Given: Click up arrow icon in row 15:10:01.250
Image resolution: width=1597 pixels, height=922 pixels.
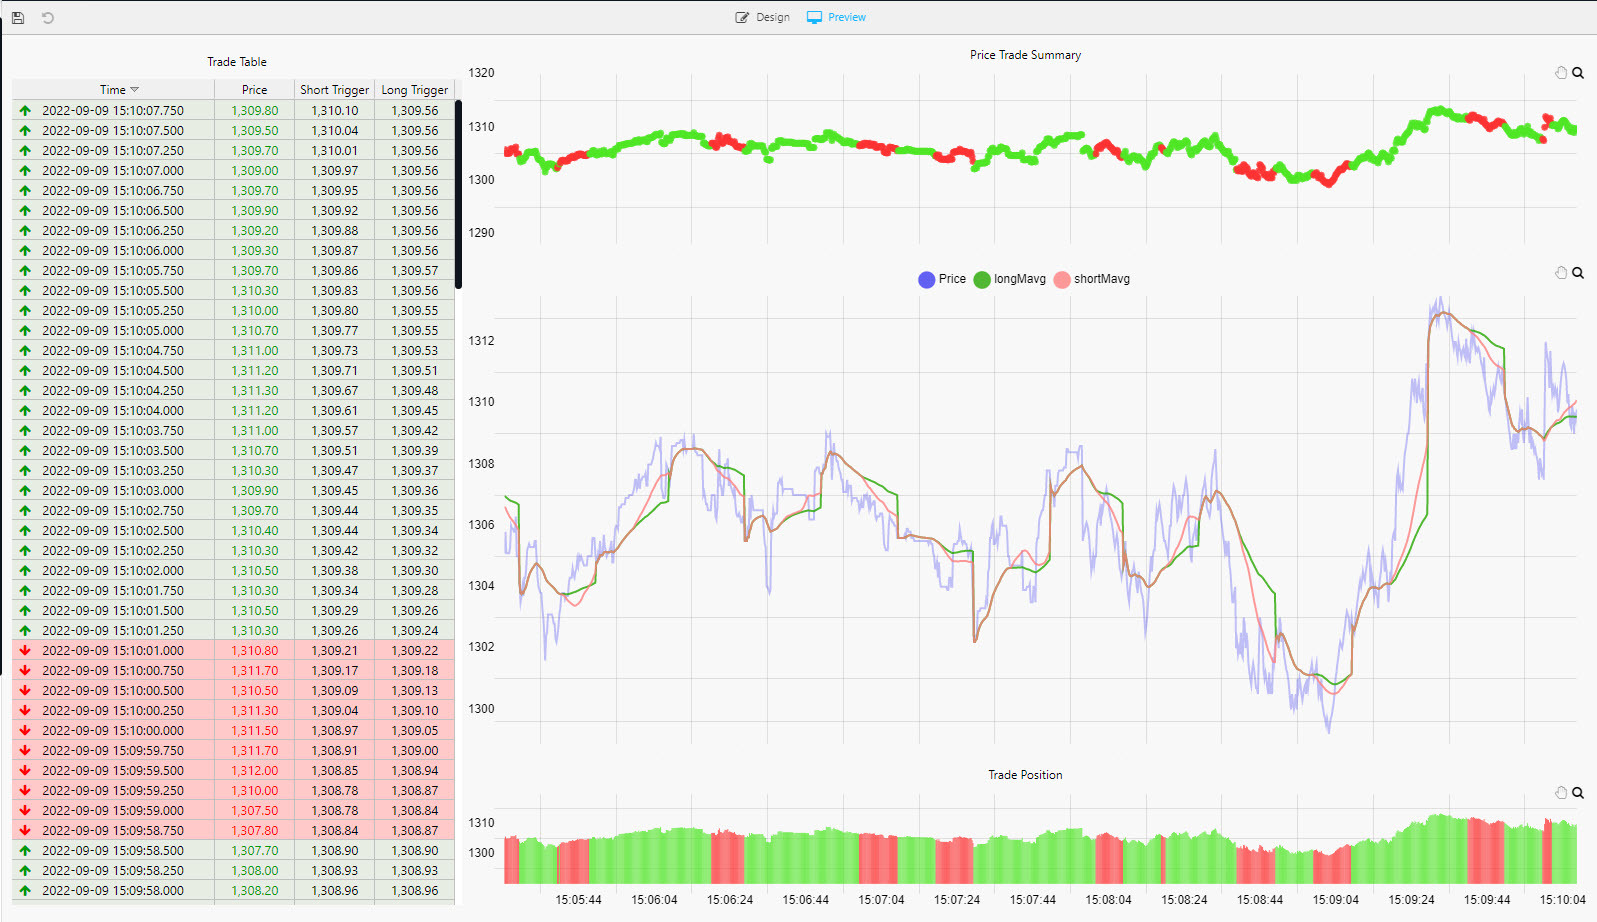Looking at the screenshot, I should click(25, 631).
